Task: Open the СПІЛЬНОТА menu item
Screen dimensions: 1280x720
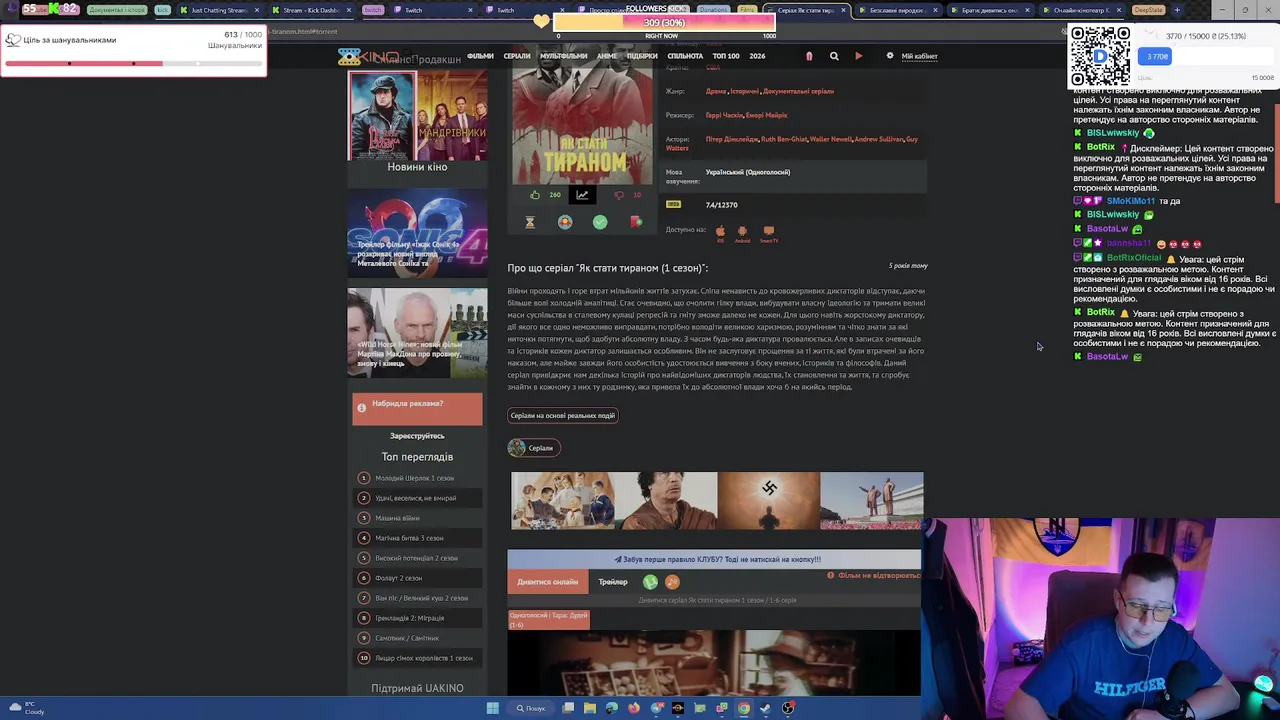Action: pyautogui.click(x=685, y=56)
